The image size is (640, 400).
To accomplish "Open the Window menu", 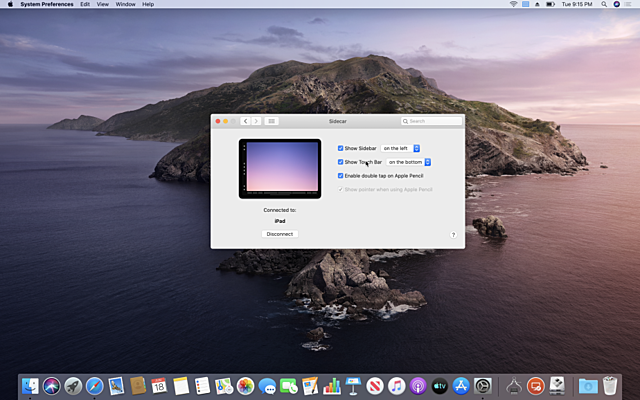I will pyautogui.click(x=125, y=4).
